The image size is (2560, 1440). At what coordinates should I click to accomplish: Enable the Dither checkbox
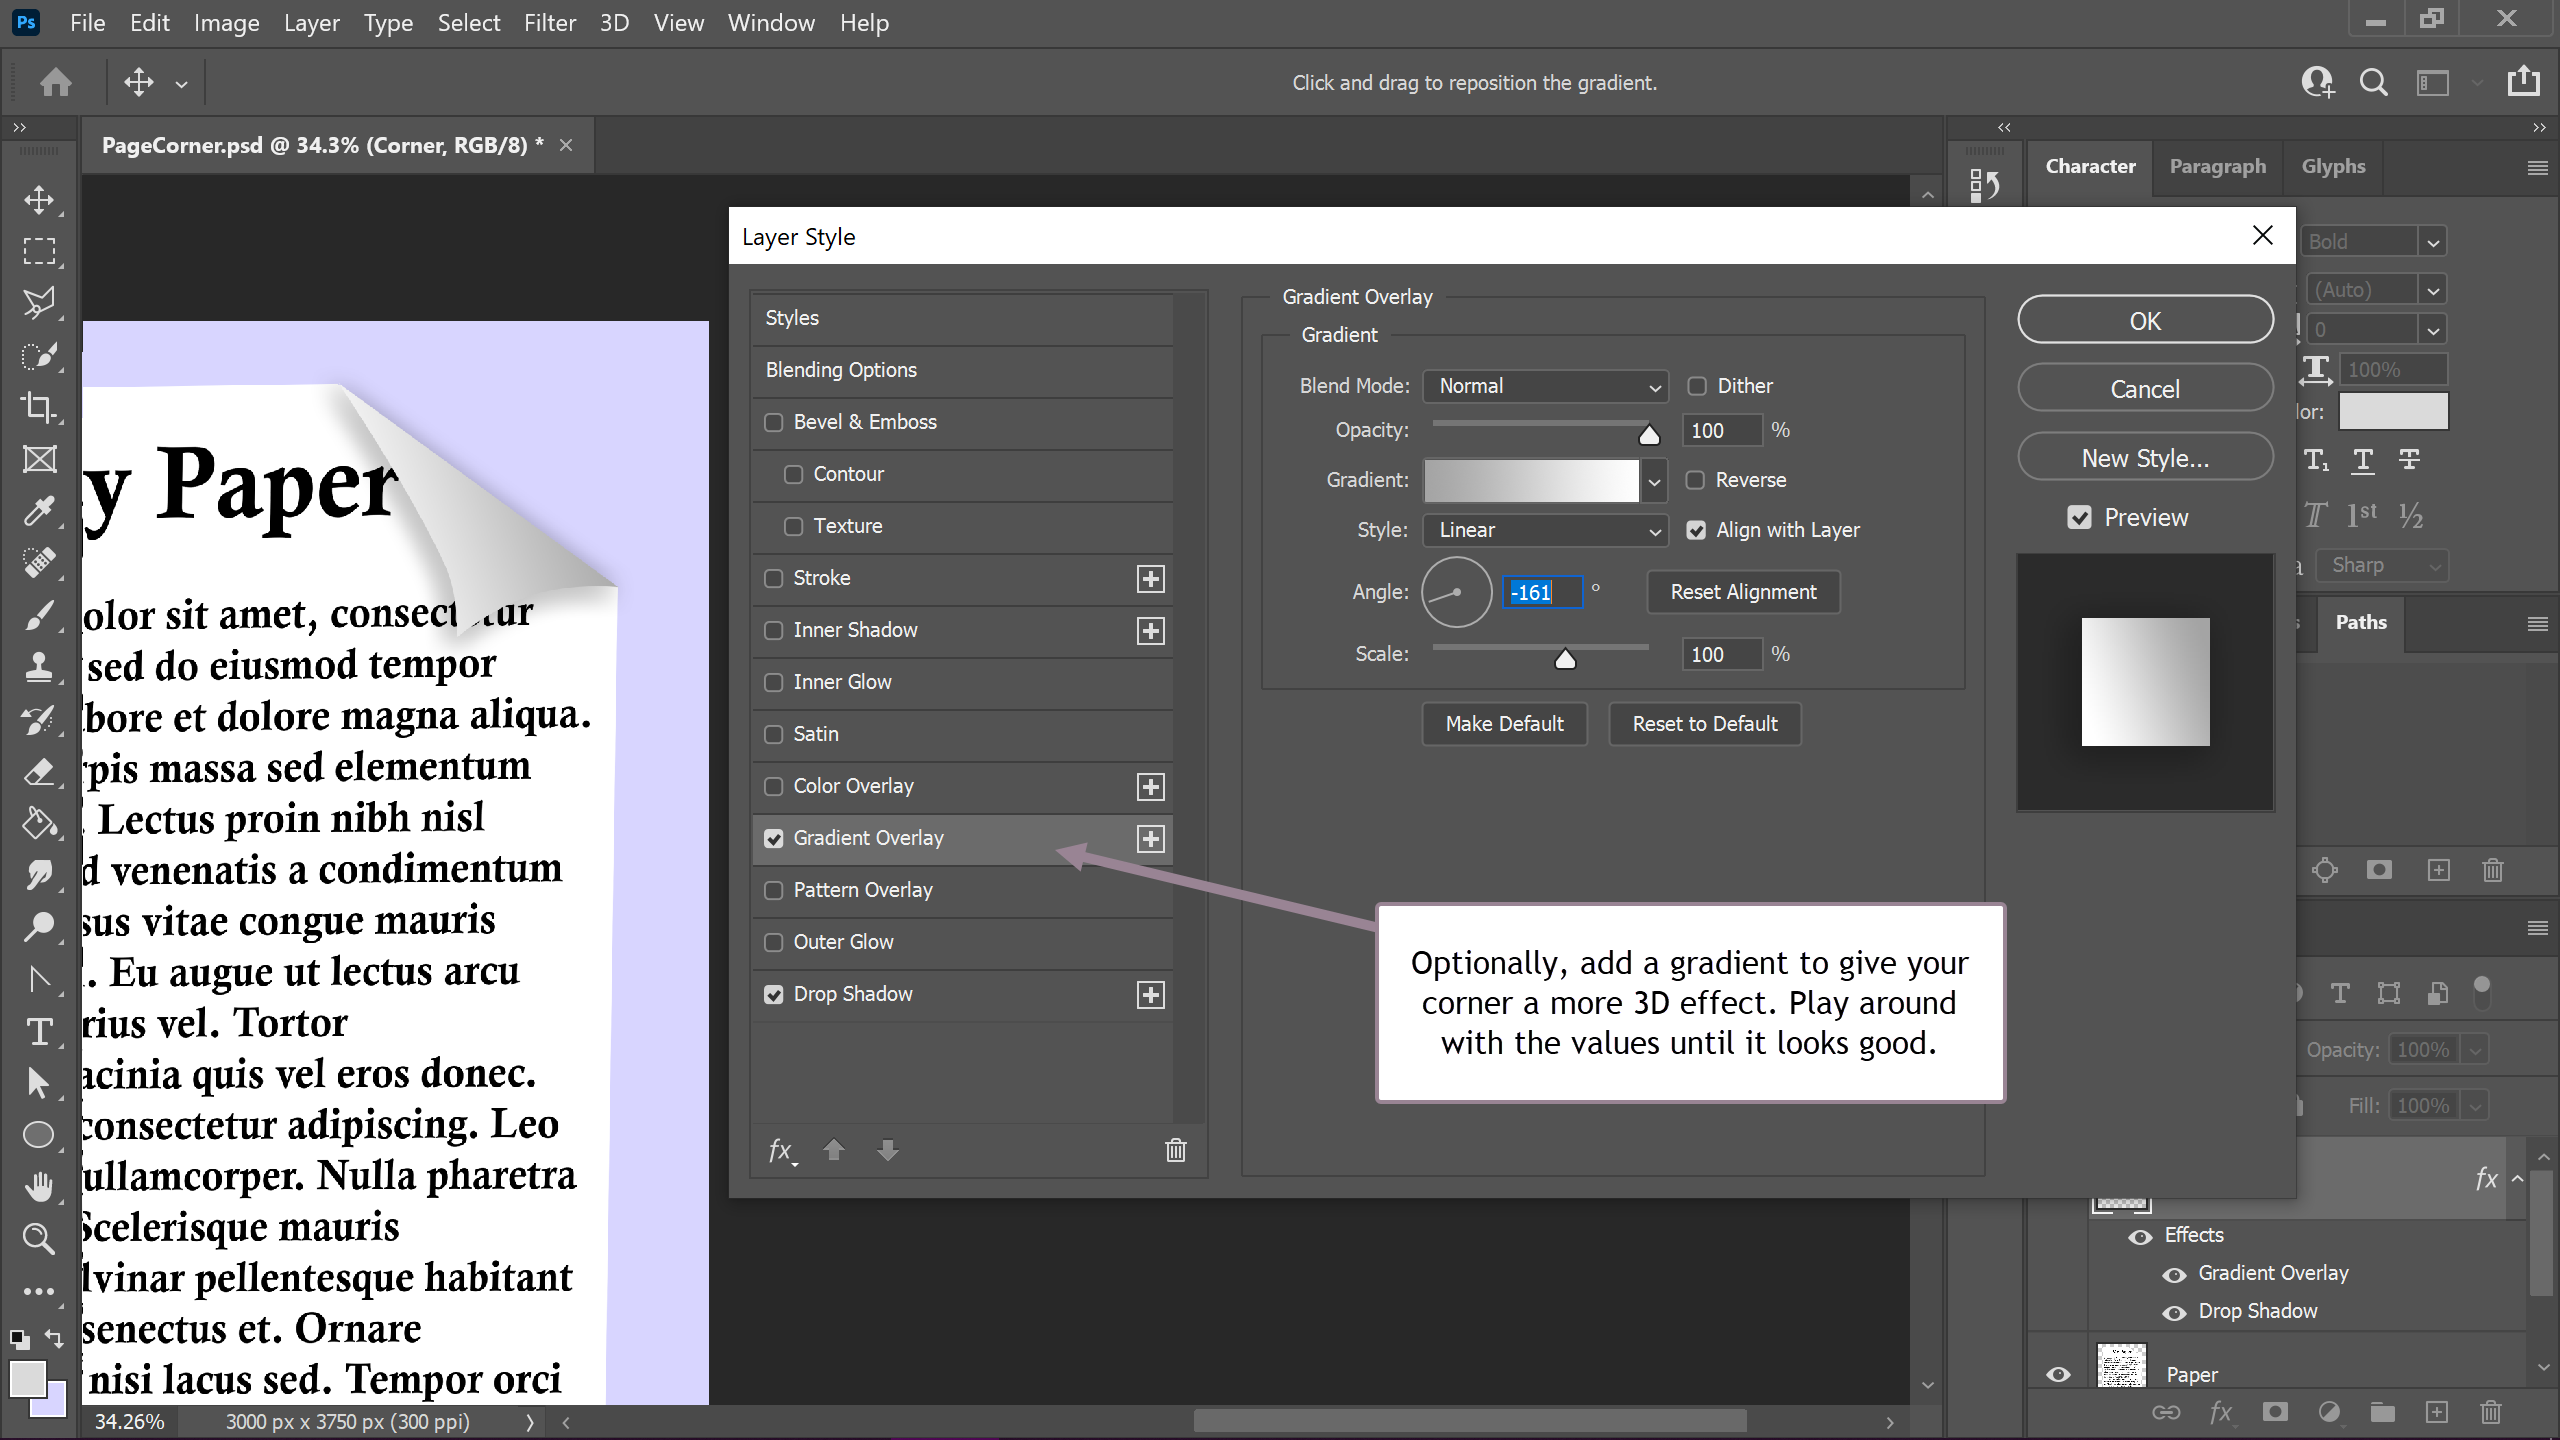(x=1697, y=386)
